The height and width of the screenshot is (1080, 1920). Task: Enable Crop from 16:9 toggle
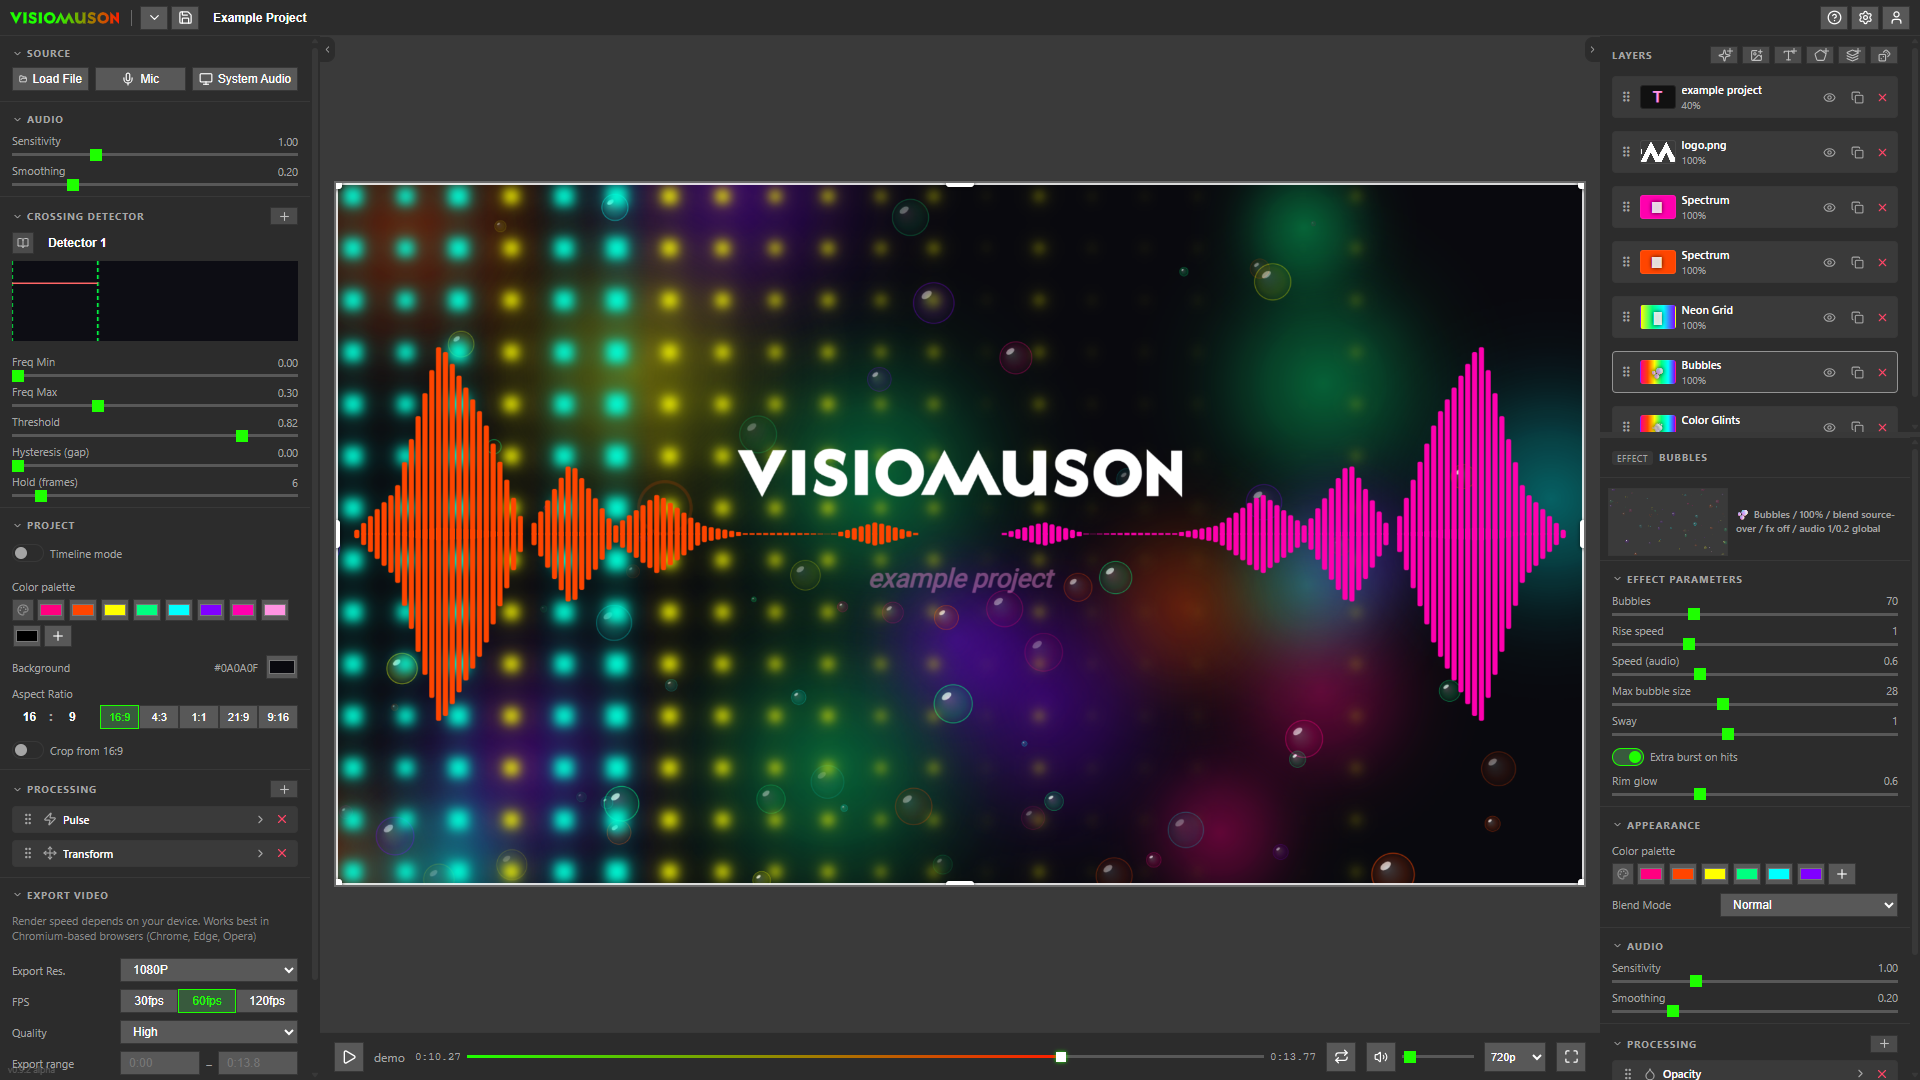pos(27,751)
